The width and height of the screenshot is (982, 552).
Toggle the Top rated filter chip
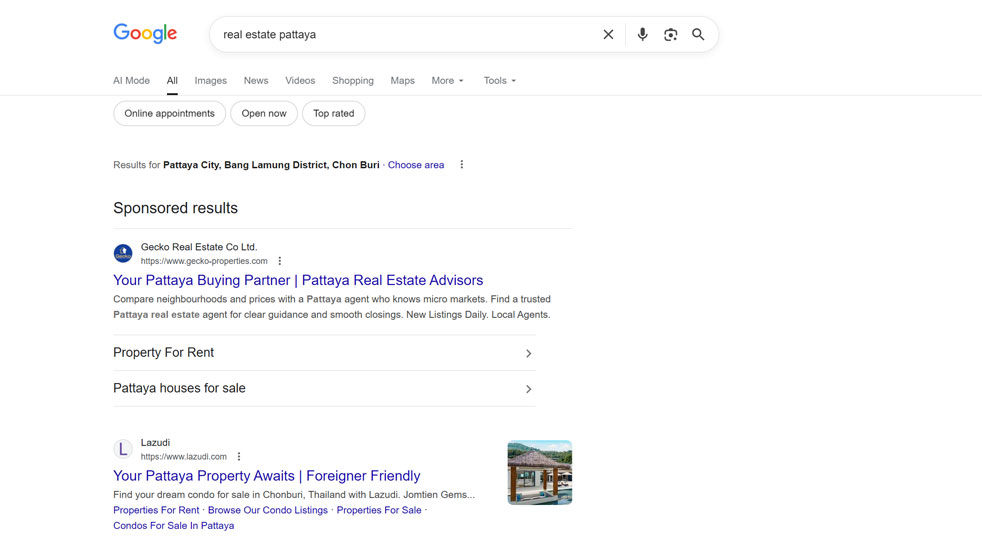[333, 114]
